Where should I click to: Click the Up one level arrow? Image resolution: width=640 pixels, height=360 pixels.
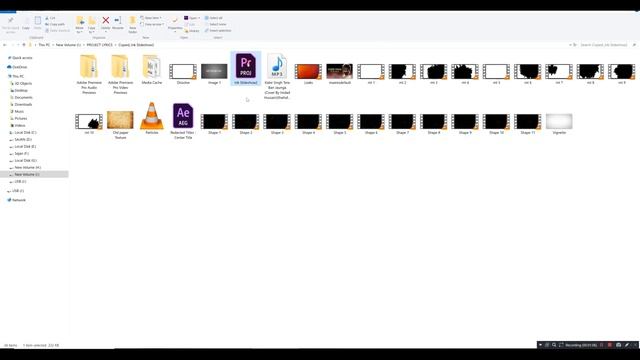[24, 45]
